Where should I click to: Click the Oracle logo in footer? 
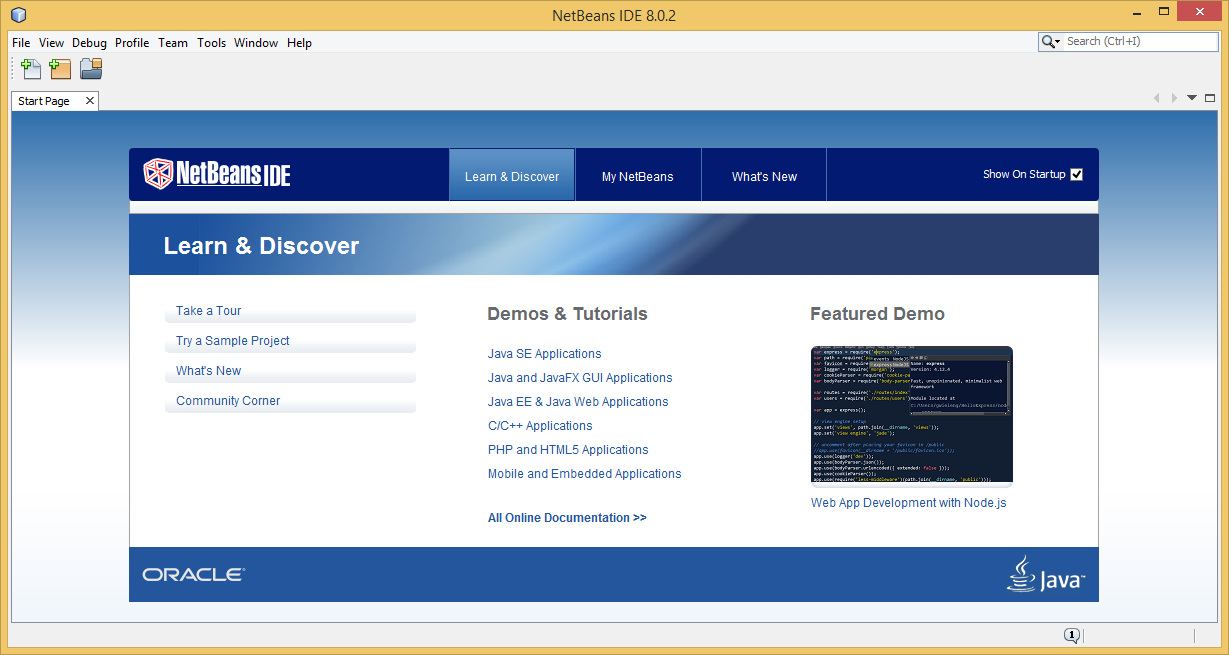(x=193, y=575)
